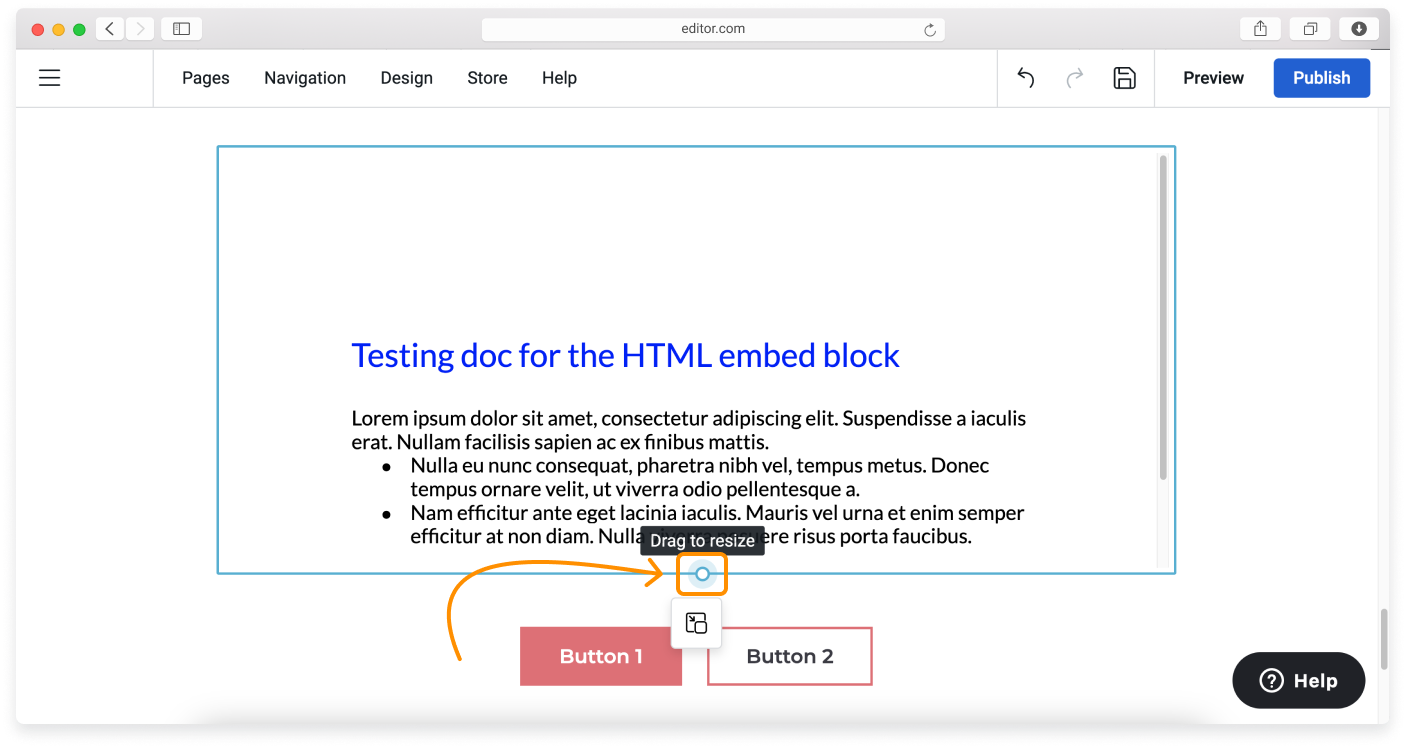
Task: Click the browser forward arrow
Action: (x=140, y=29)
